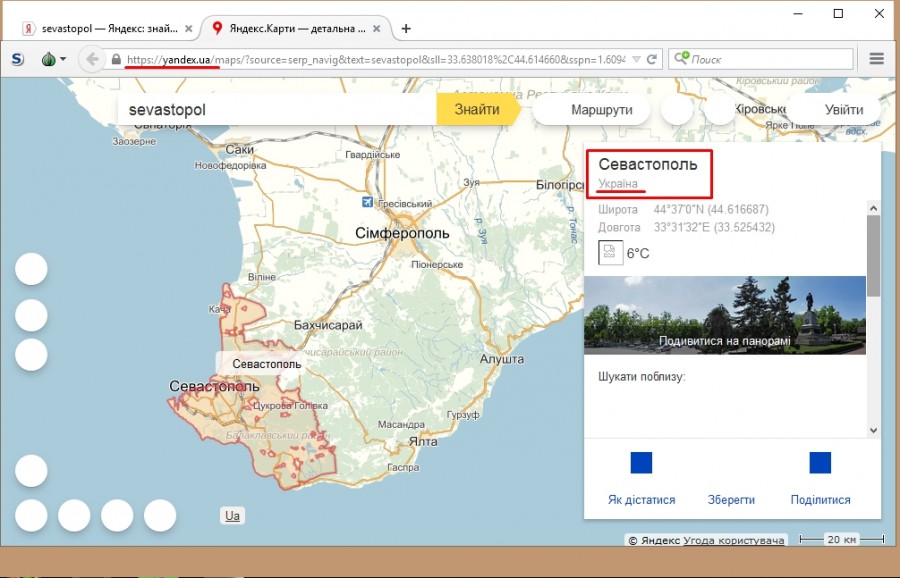Switch to the 'sevastopol — Яндекс' tab
Viewport: 900px width, 578px height.
107,28
